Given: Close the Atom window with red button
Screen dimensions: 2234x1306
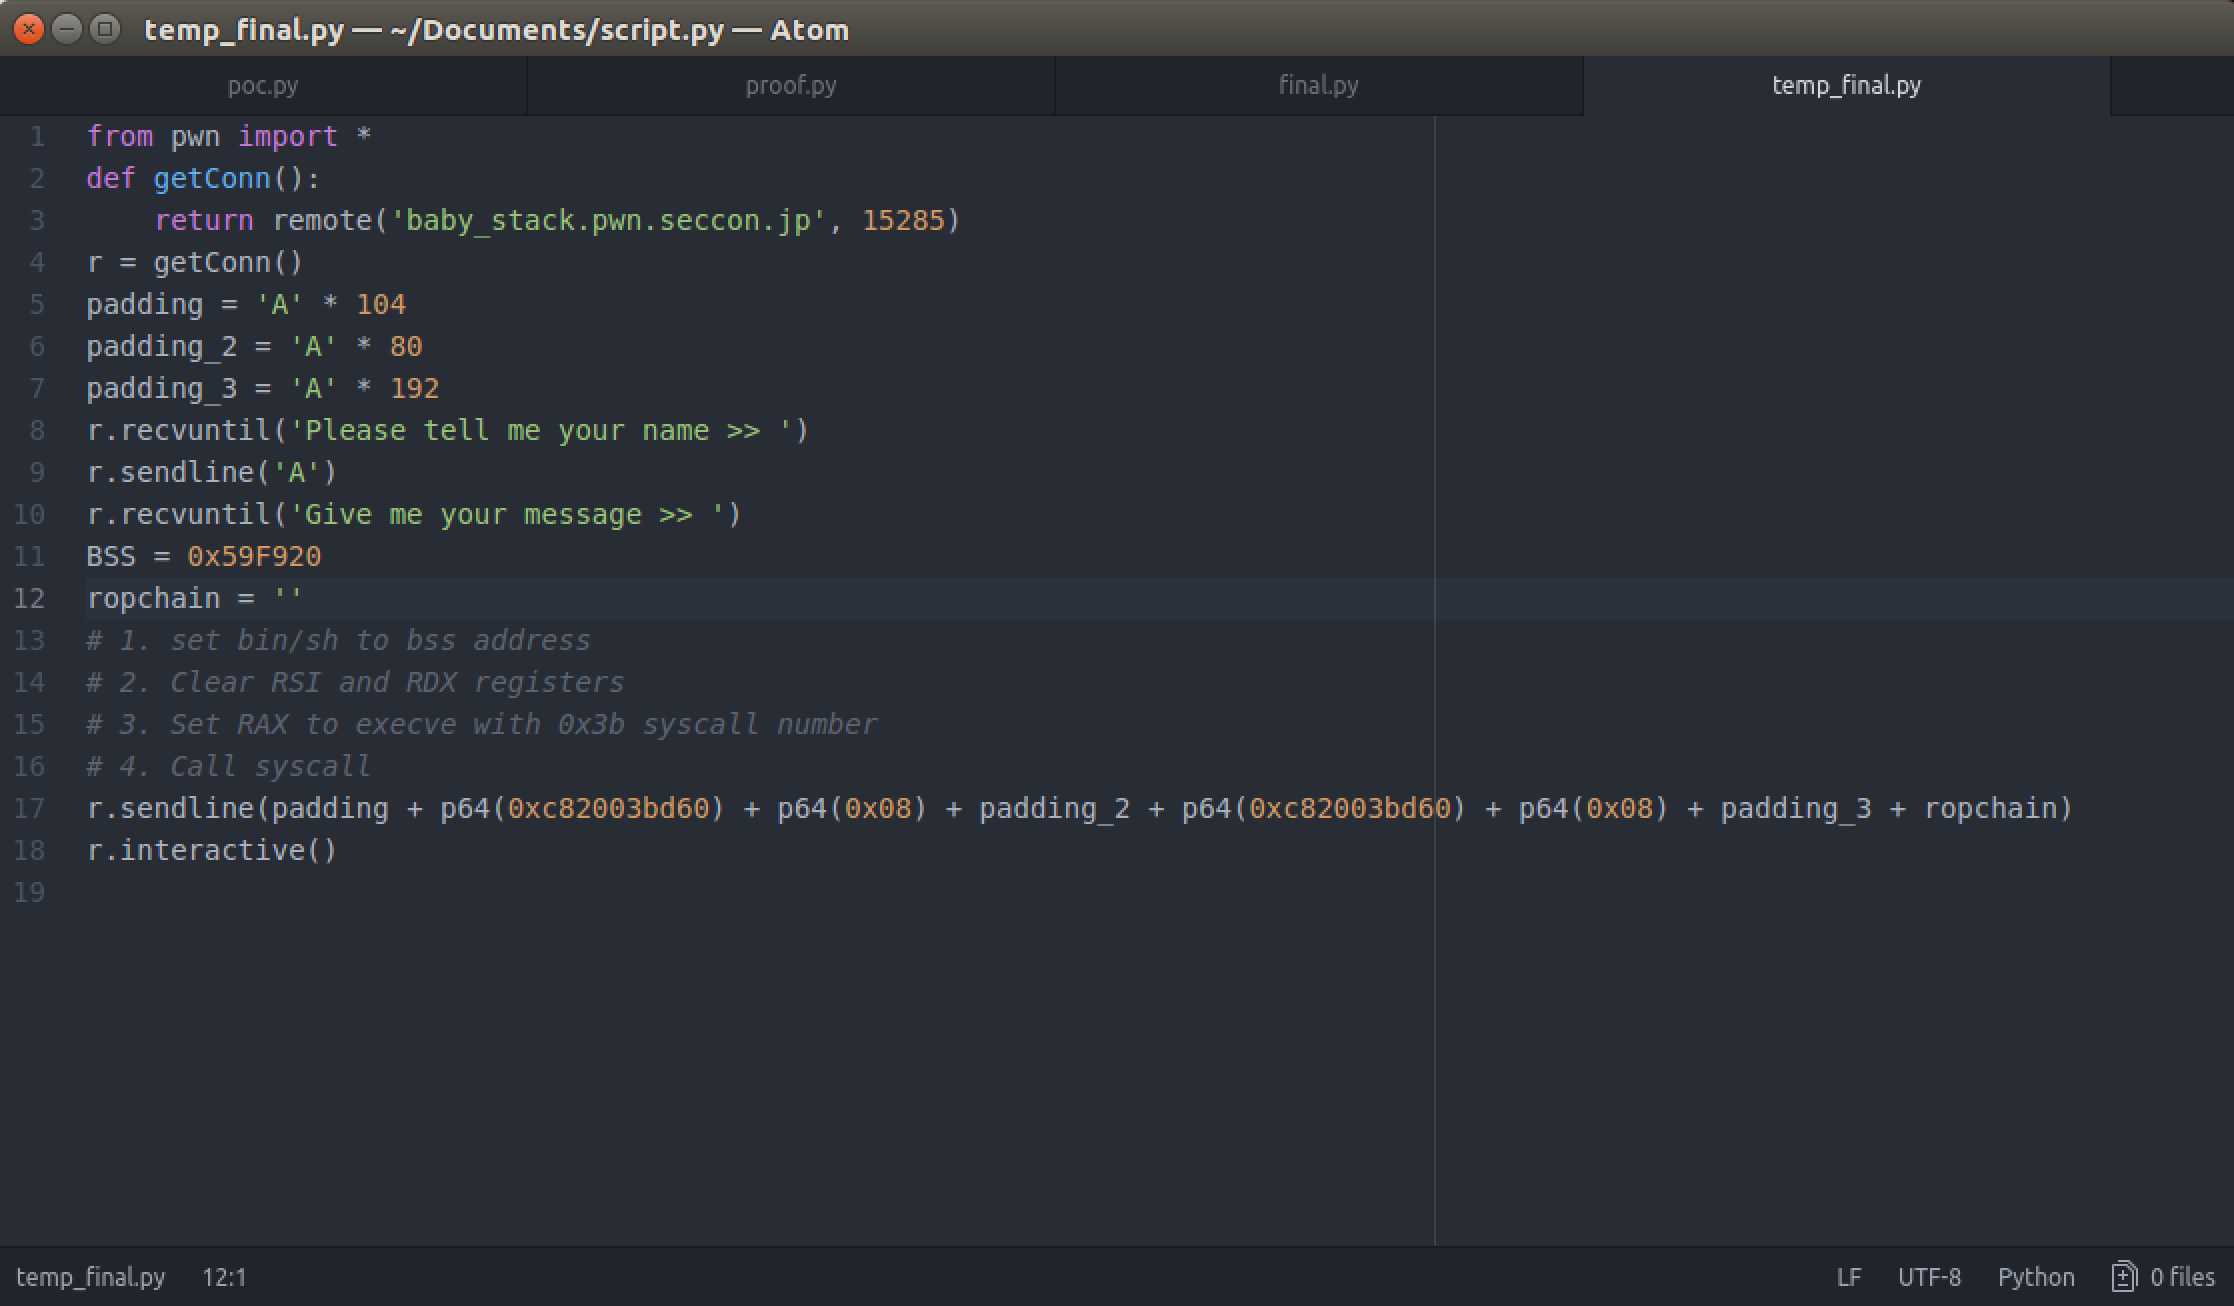Looking at the screenshot, I should (29, 29).
